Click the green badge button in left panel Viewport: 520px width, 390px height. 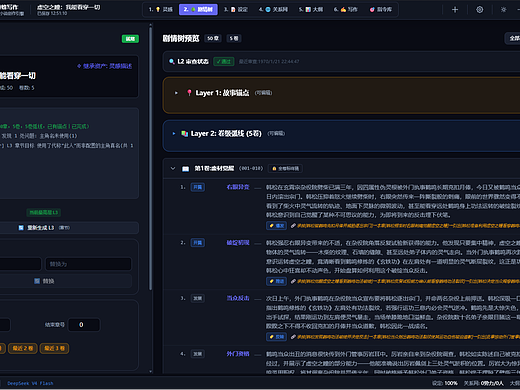pyautogui.click(x=130, y=39)
